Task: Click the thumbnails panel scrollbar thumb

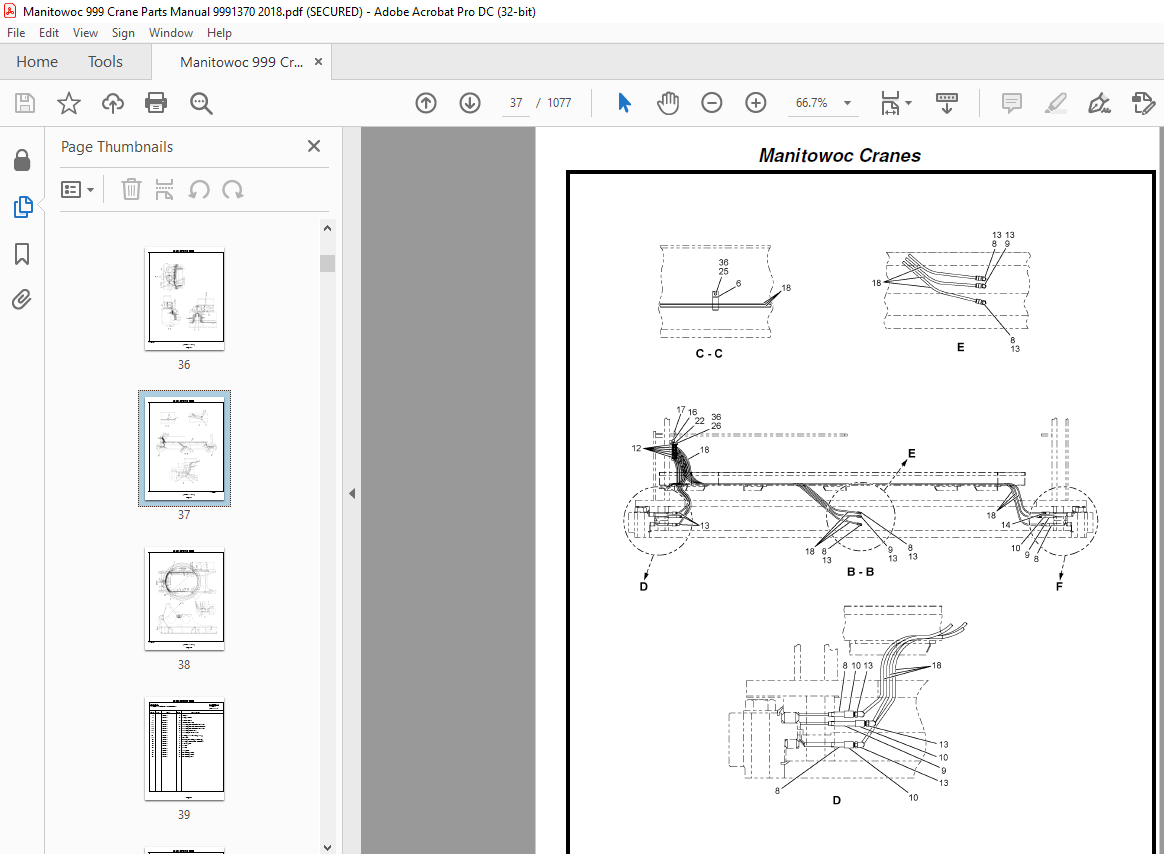Action: click(x=327, y=263)
